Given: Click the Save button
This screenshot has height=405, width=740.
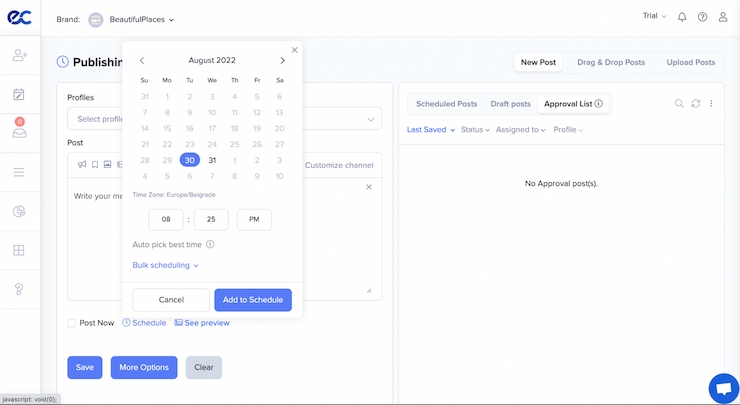Looking at the screenshot, I should (85, 367).
